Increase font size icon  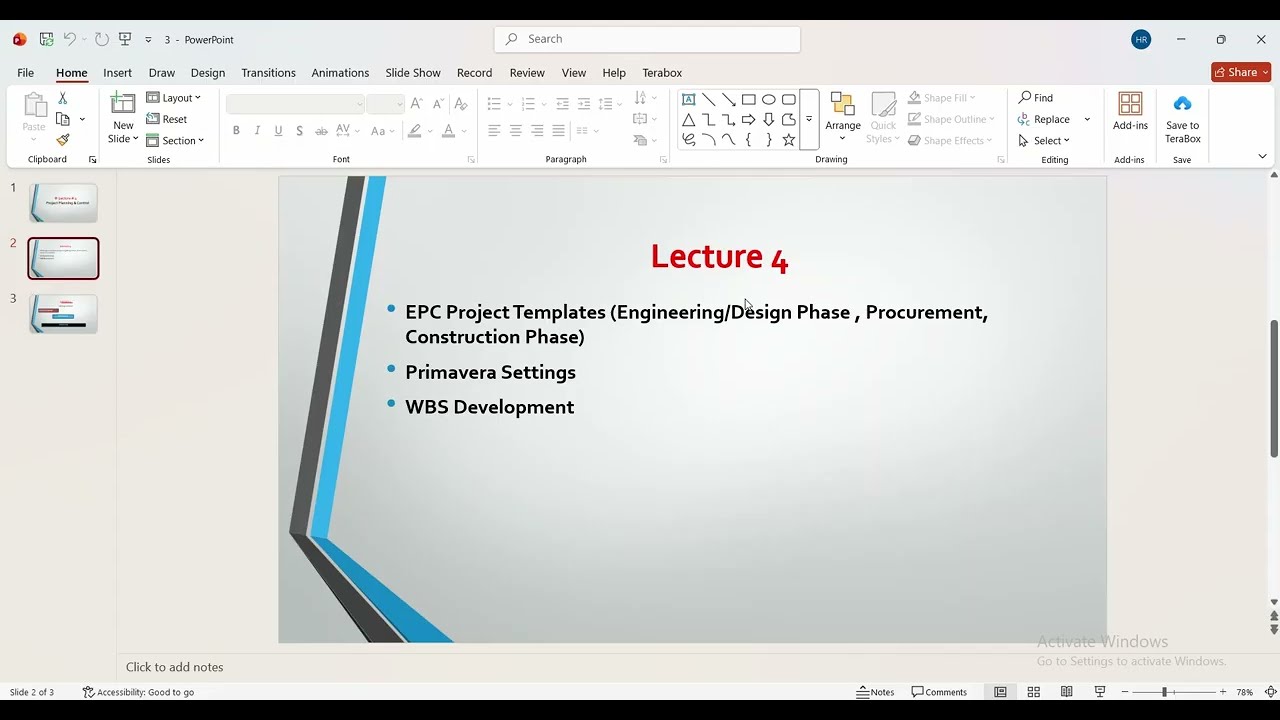417,104
